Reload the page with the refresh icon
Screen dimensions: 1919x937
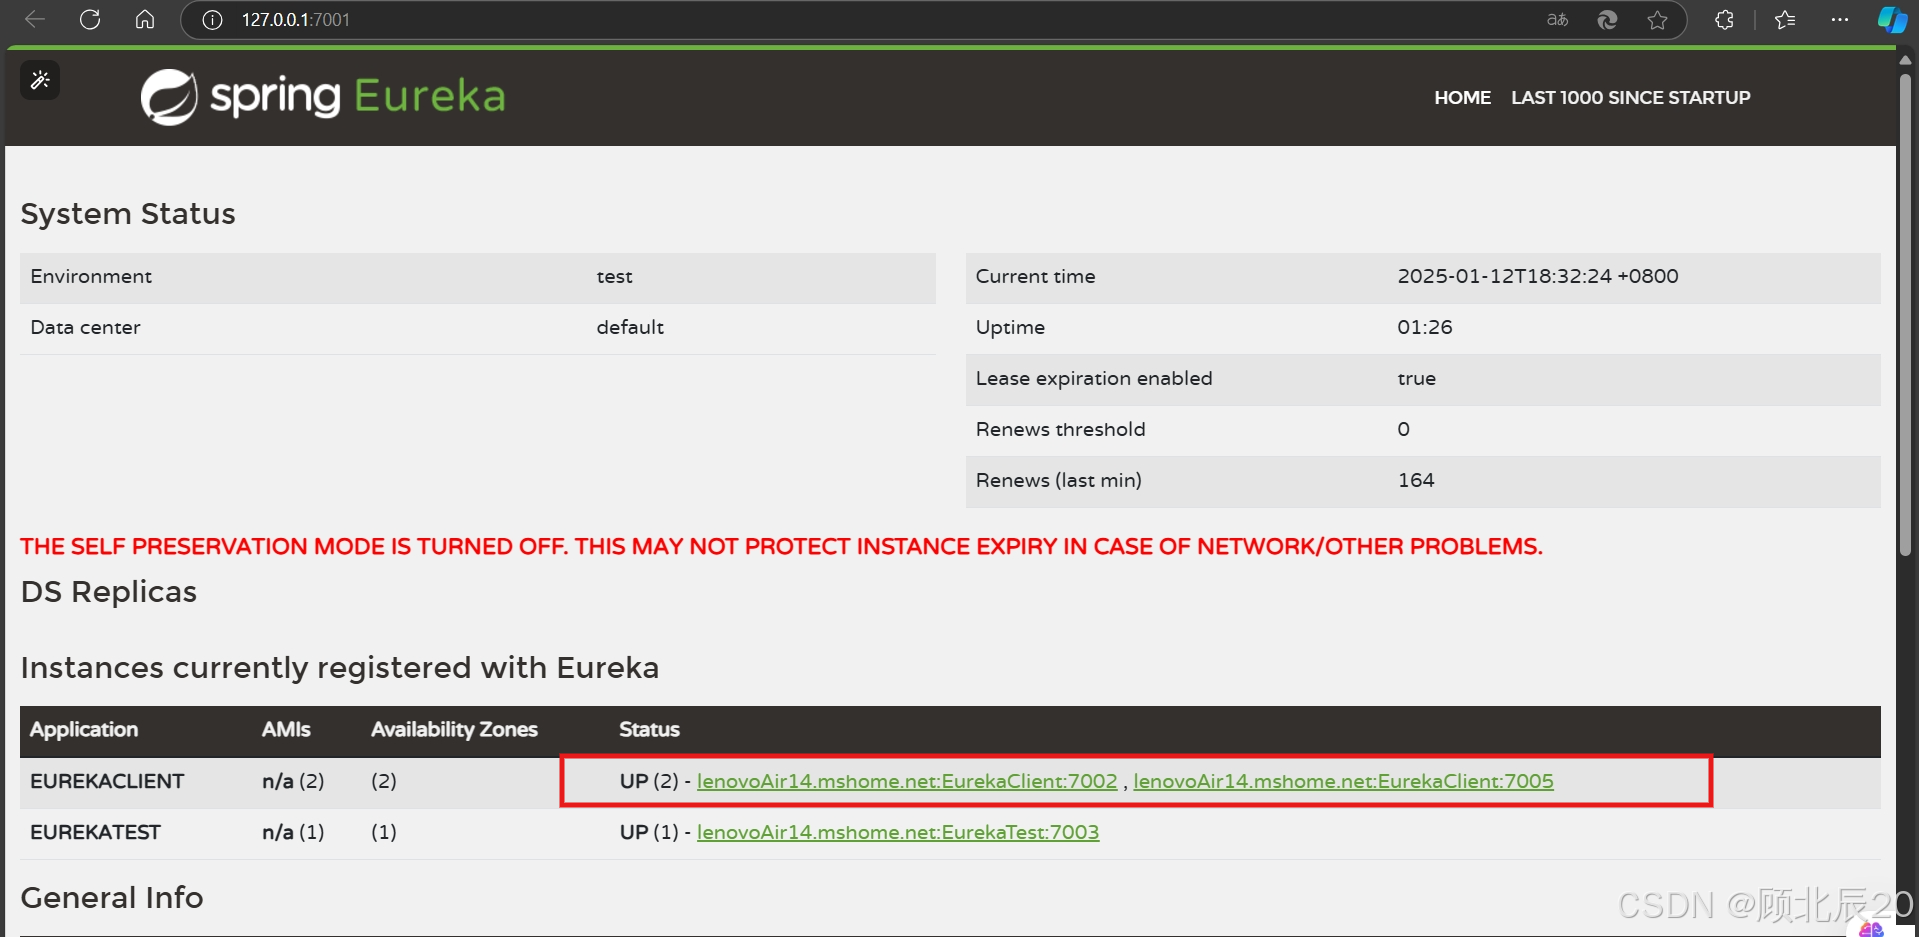click(90, 19)
